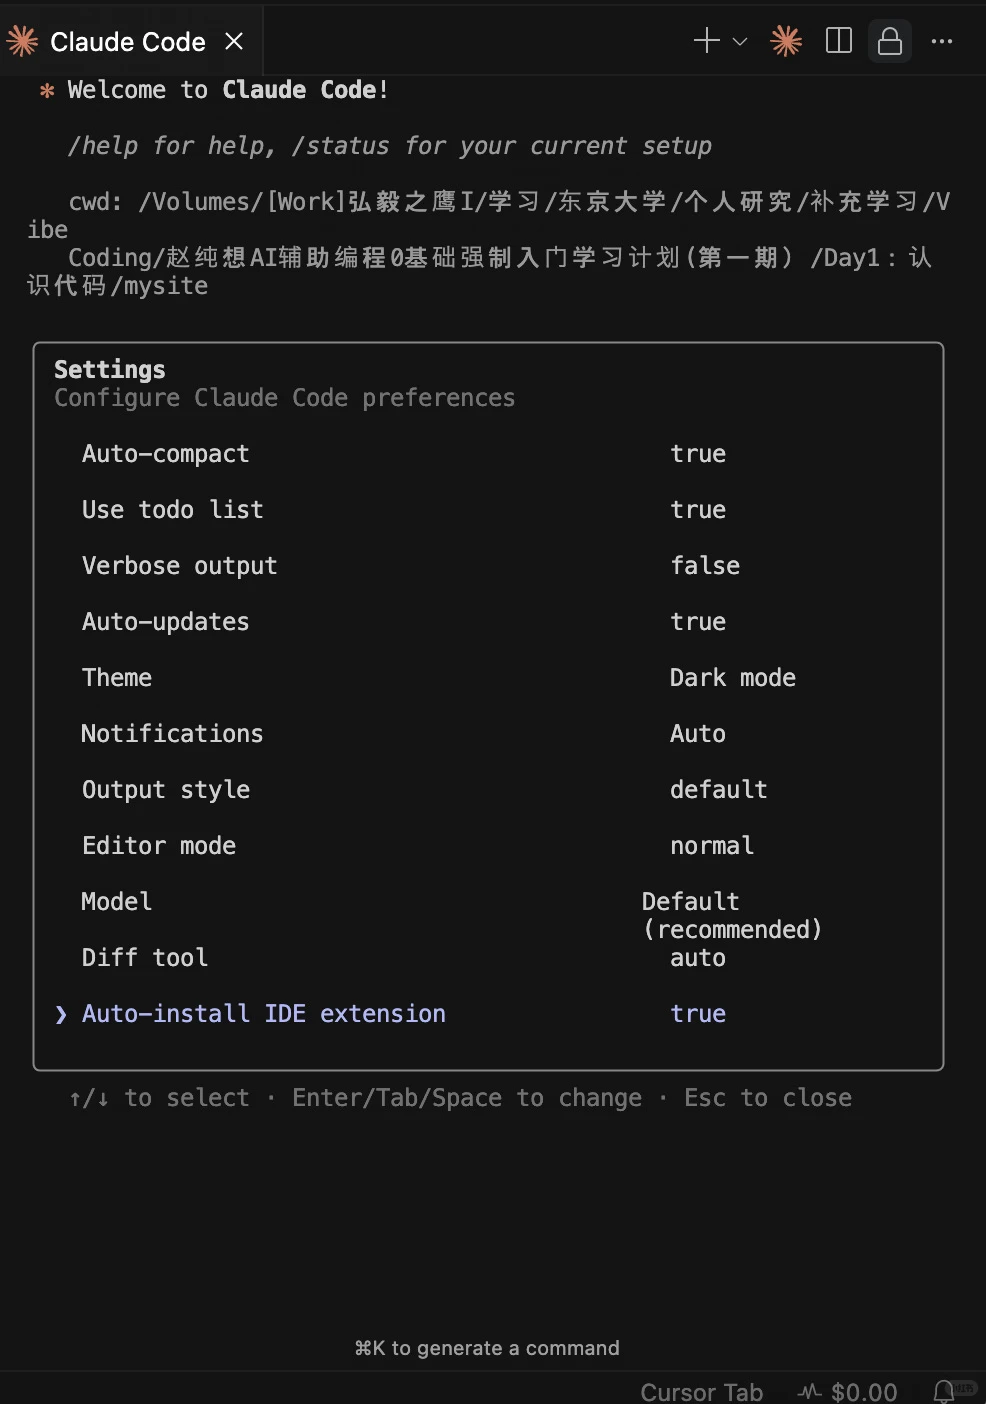Change the Output style default value

pyautogui.click(x=719, y=790)
